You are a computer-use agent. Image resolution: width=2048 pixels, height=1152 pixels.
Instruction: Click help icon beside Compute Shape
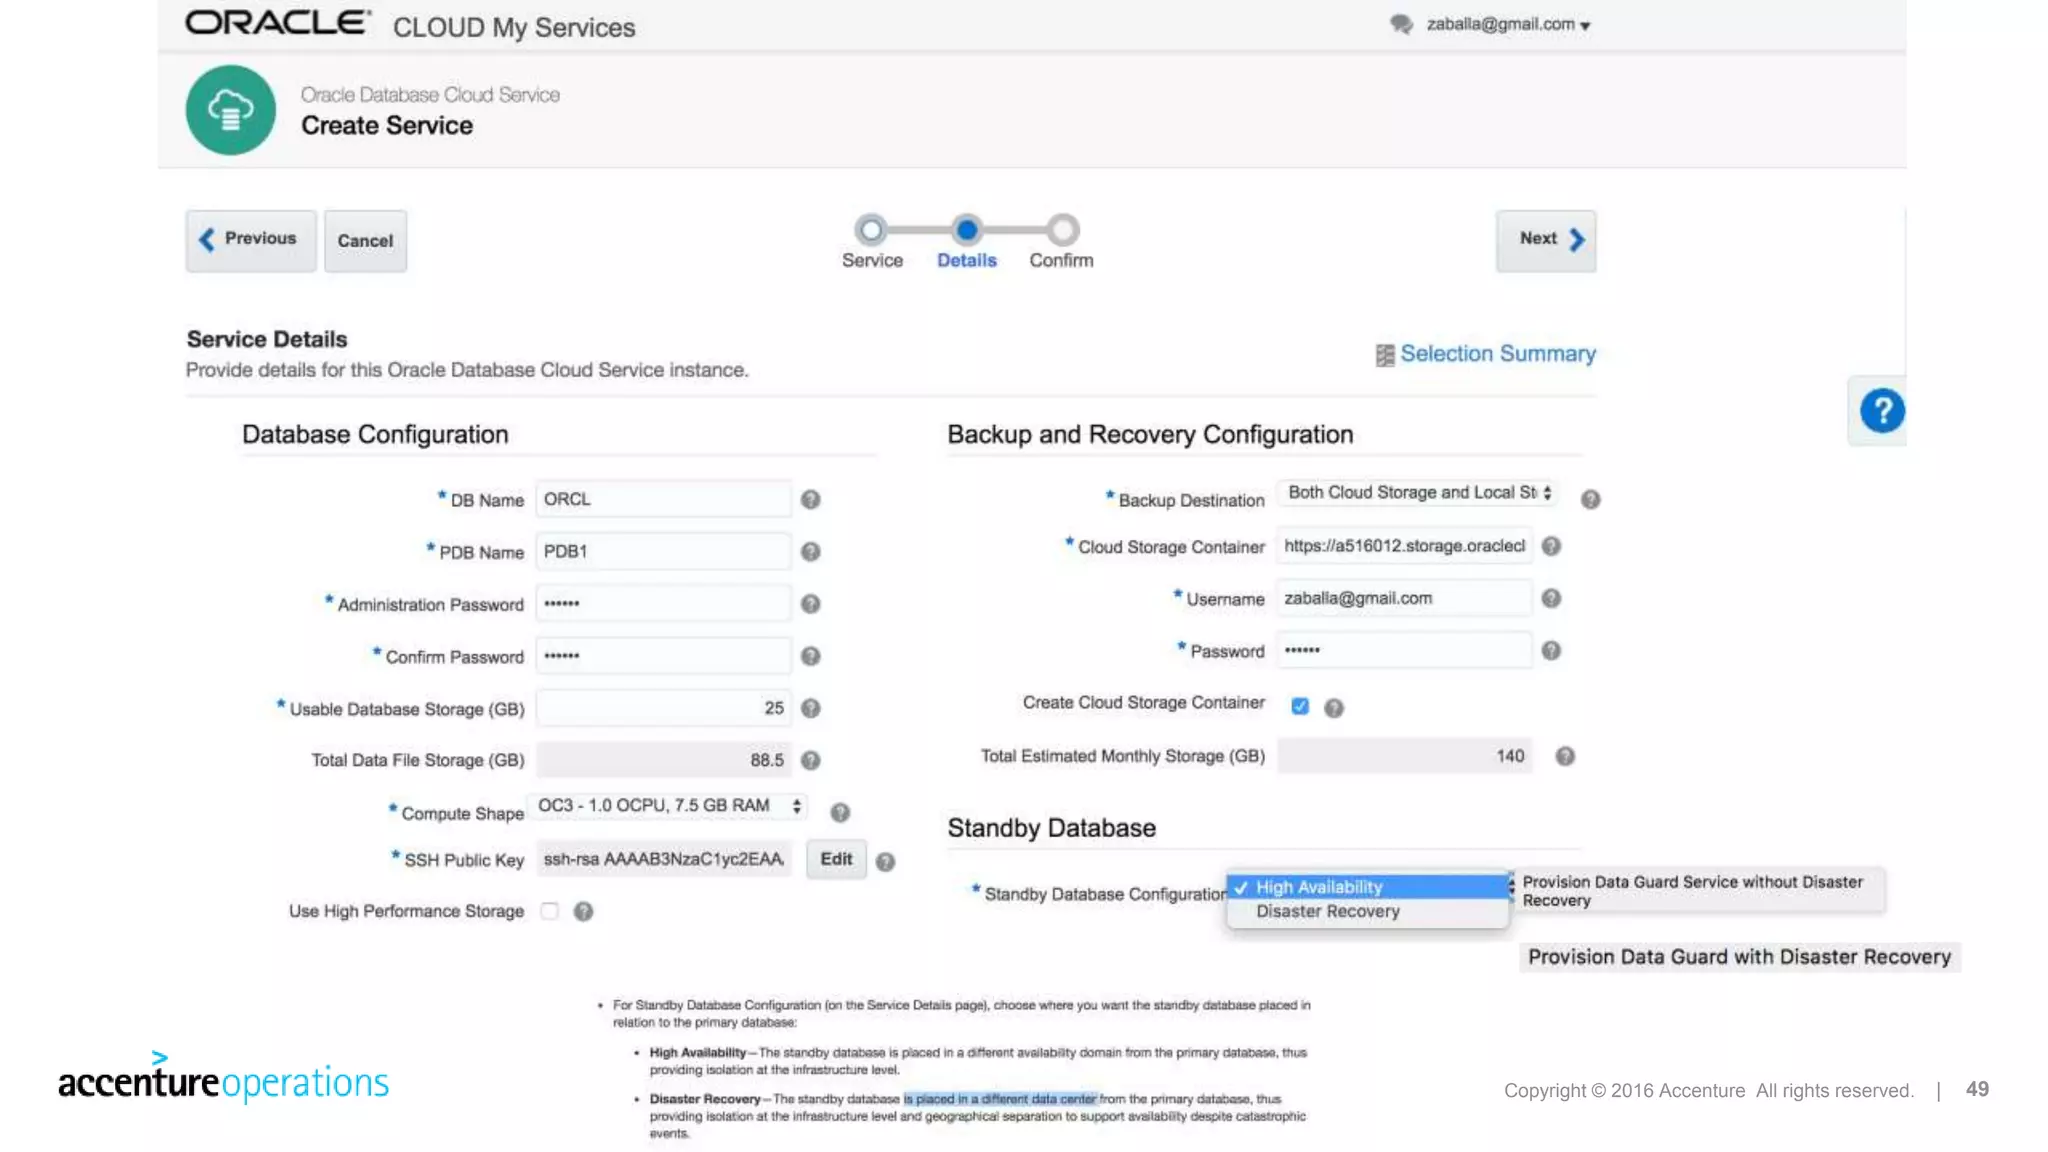pos(840,812)
